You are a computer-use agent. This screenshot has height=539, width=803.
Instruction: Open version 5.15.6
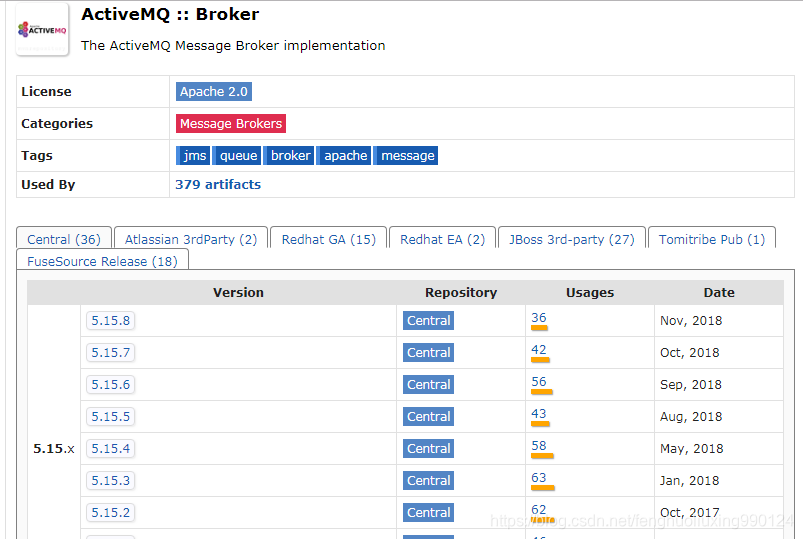tap(111, 385)
